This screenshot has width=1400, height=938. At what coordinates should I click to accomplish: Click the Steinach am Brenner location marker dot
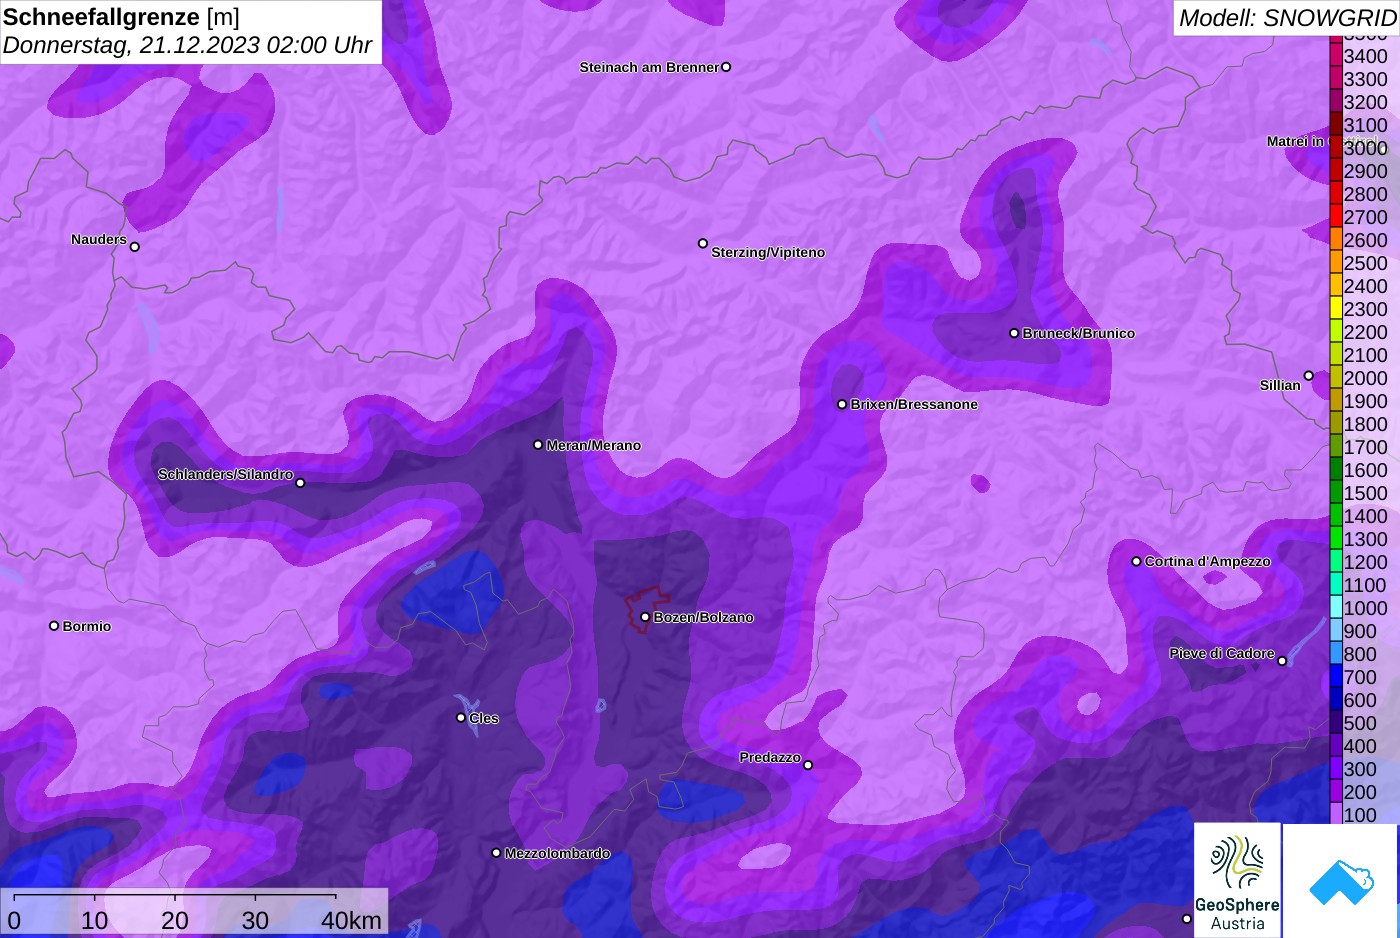coord(726,67)
